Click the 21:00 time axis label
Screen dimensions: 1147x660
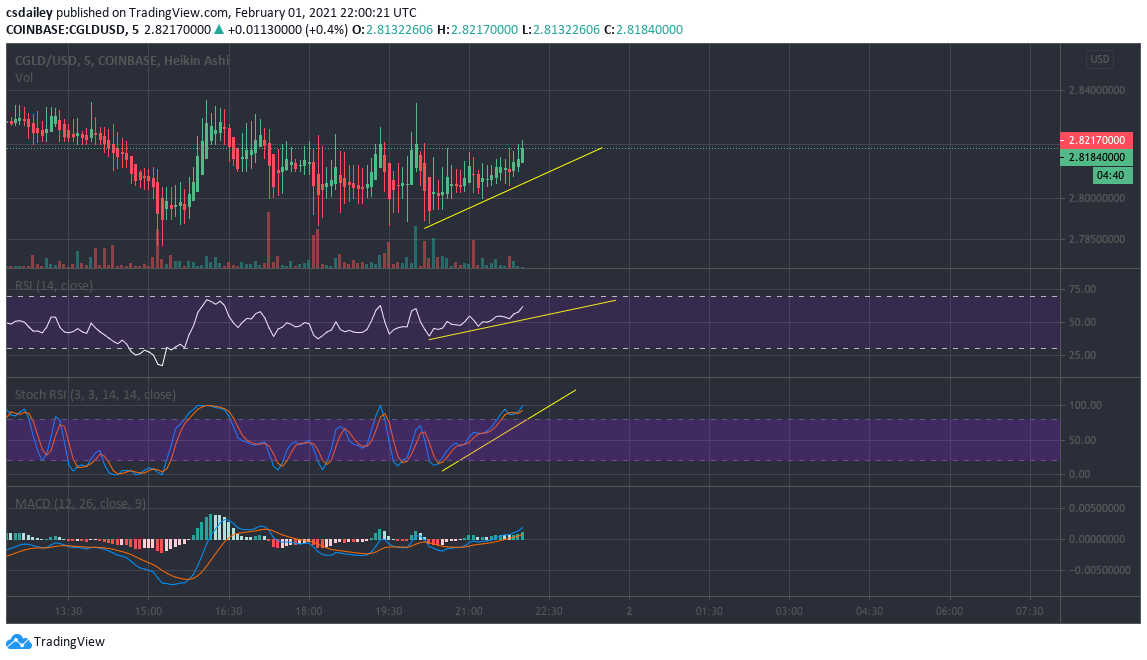coord(469,611)
